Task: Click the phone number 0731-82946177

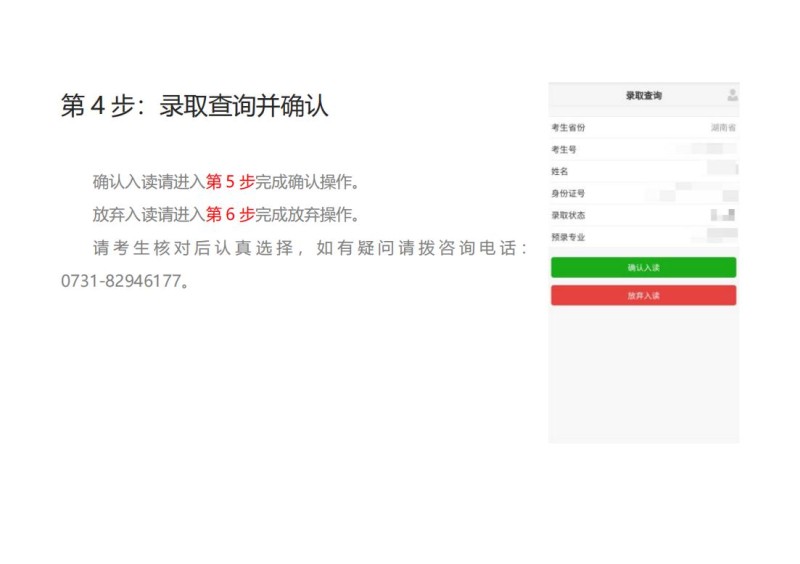Action: pos(121,281)
